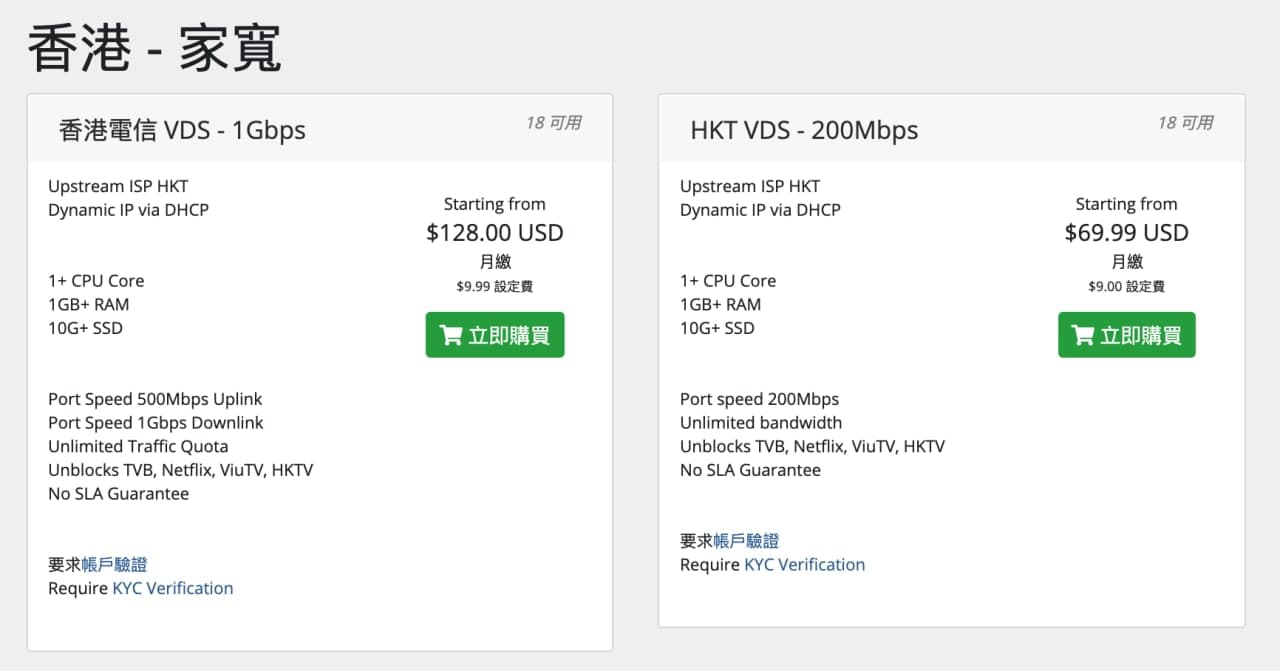Click the $128.00 USD price

pos(495,233)
